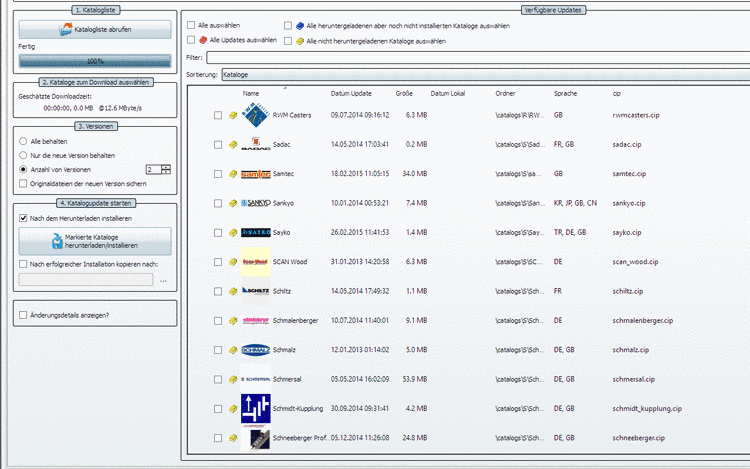The height and width of the screenshot is (469, 750).
Task: Tick the checkbox for Samtec catalog
Action: [x=218, y=174]
